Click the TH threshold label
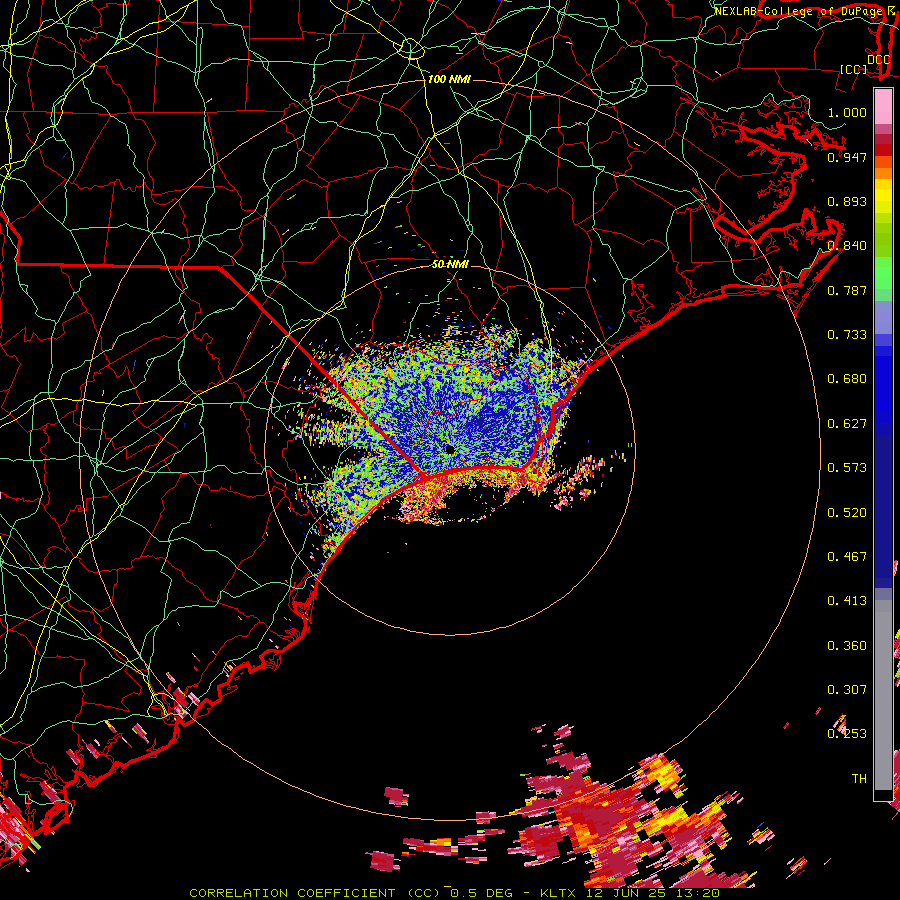The image size is (900, 900). click(859, 779)
